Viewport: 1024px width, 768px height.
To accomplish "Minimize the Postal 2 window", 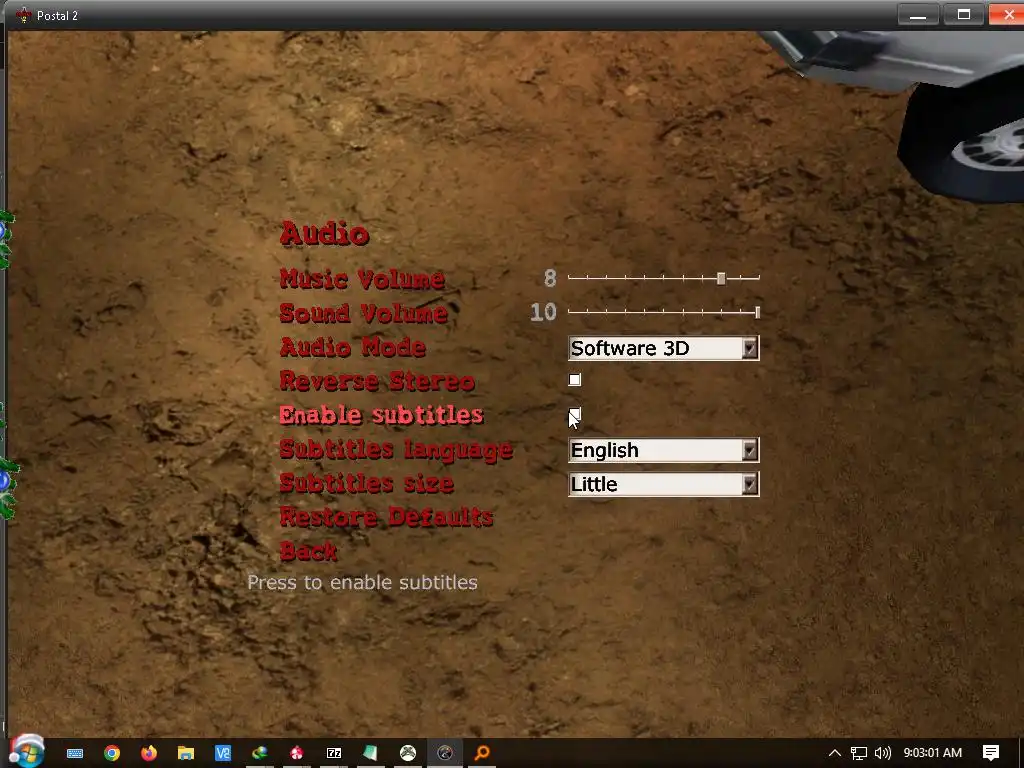I will tap(918, 14).
